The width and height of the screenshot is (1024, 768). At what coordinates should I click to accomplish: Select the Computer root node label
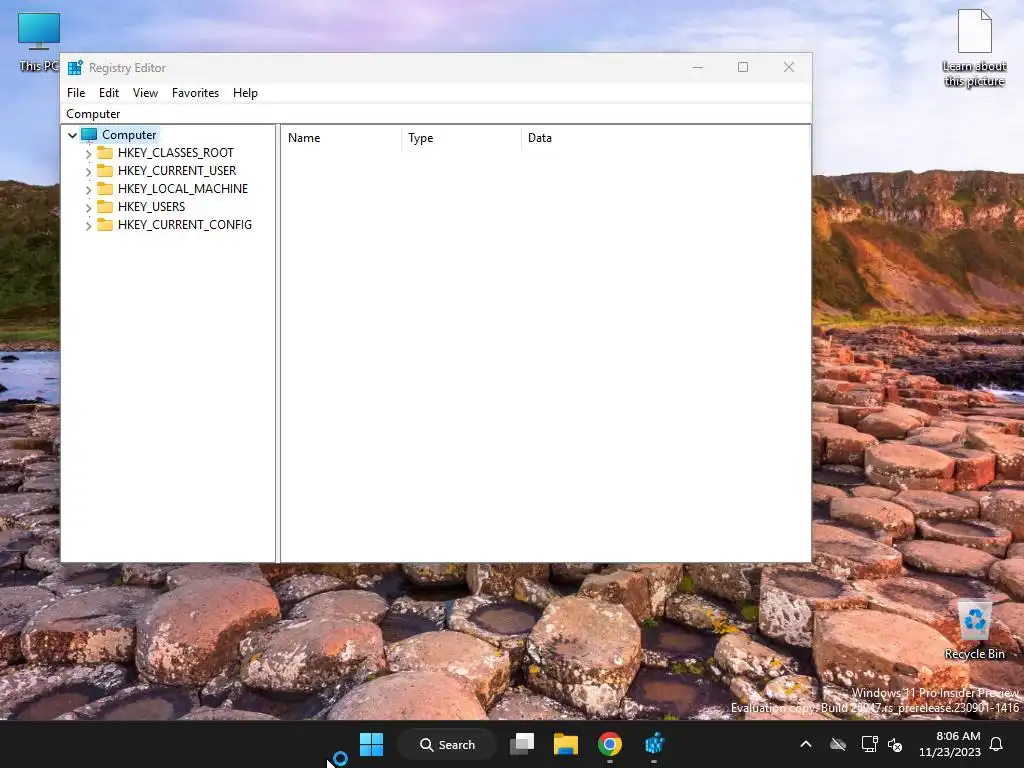(x=129, y=135)
